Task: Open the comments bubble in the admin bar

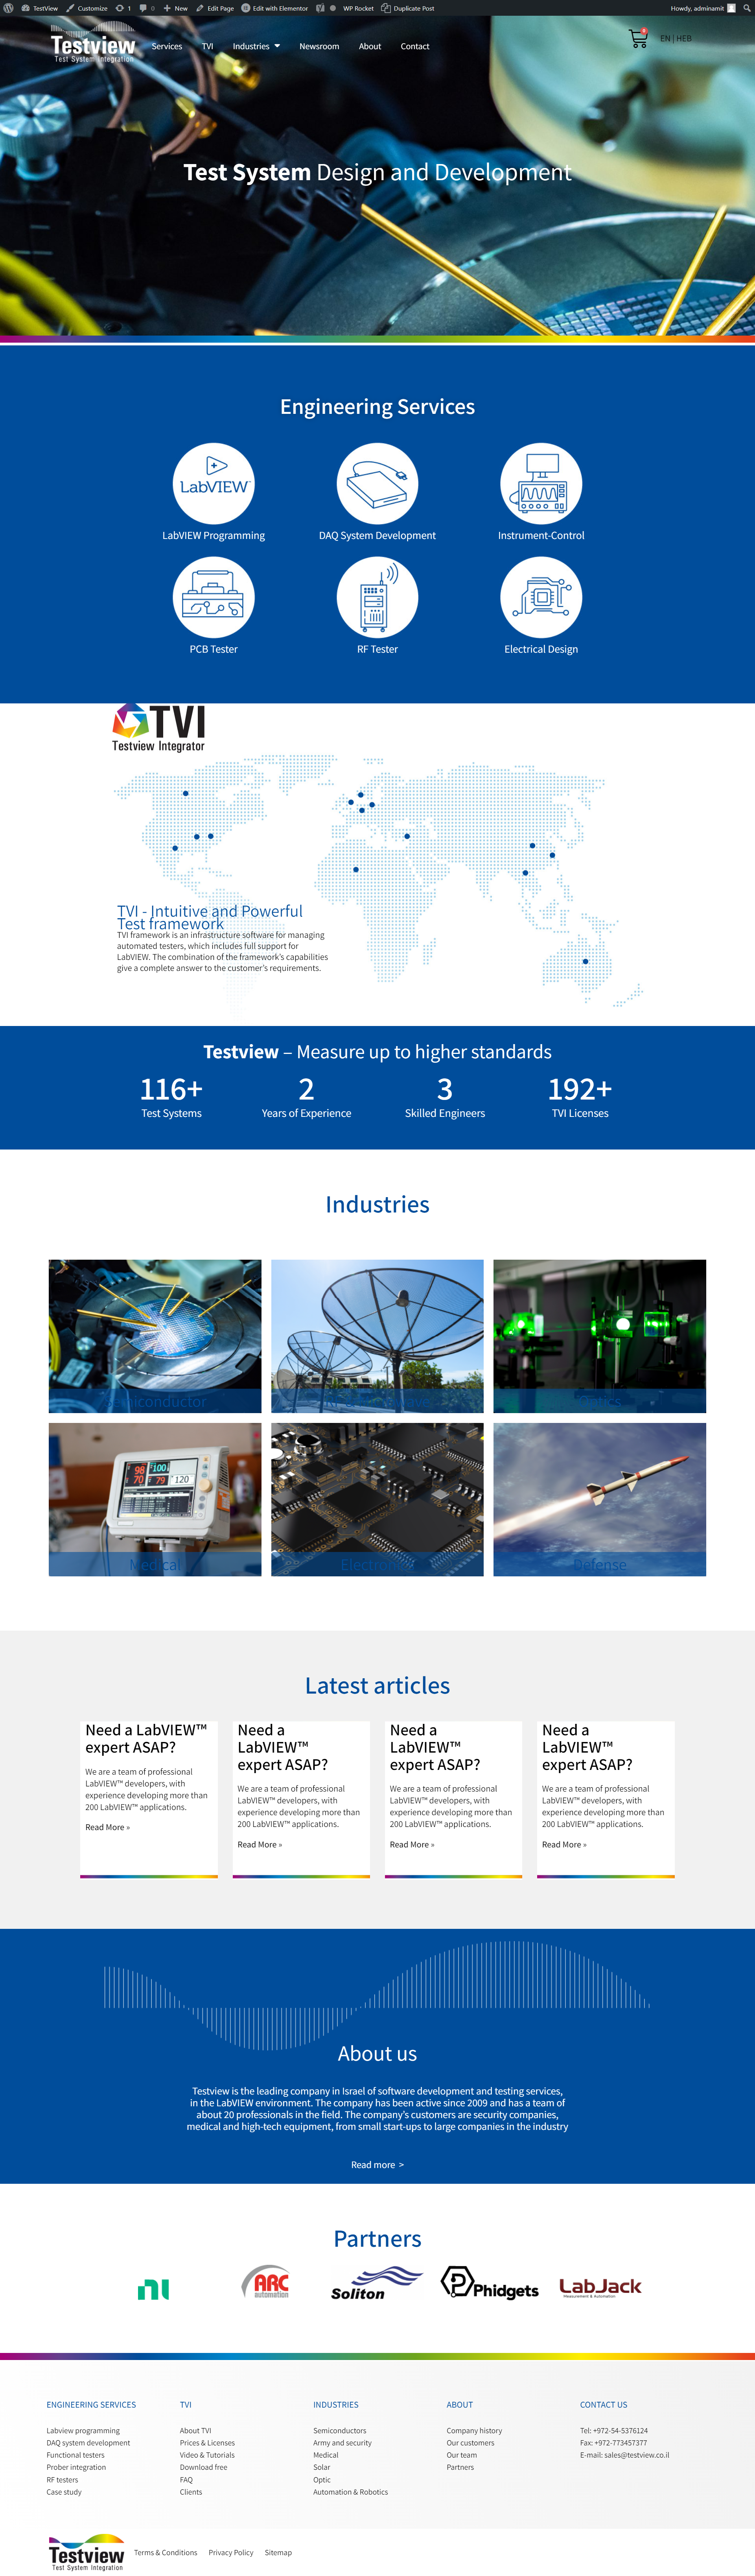Action: click(x=147, y=8)
